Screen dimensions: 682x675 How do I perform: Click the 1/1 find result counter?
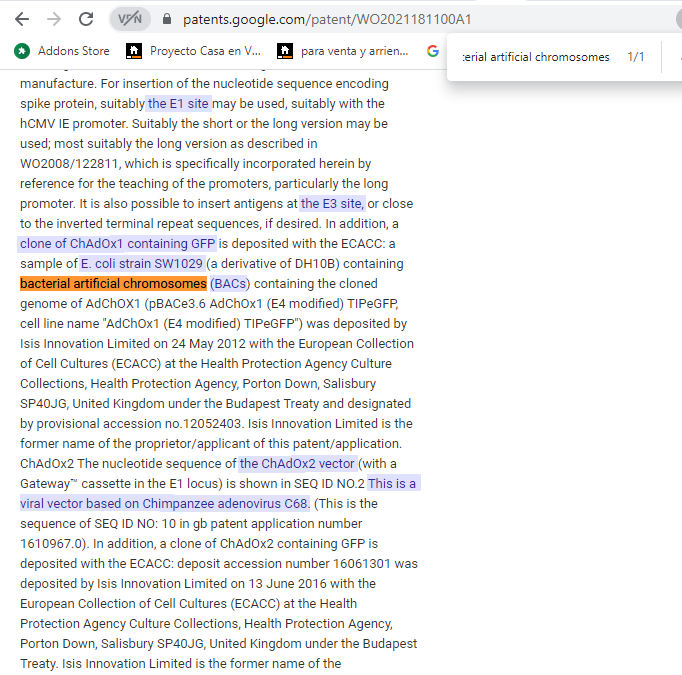click(x=636, y=57)
